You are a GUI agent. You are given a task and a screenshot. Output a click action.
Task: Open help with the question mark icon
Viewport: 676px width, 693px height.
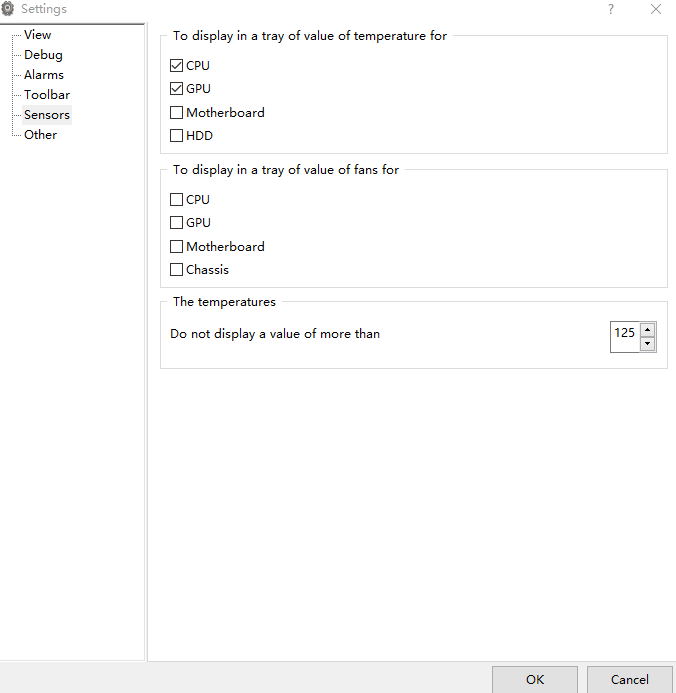click(x=611, y=9)
